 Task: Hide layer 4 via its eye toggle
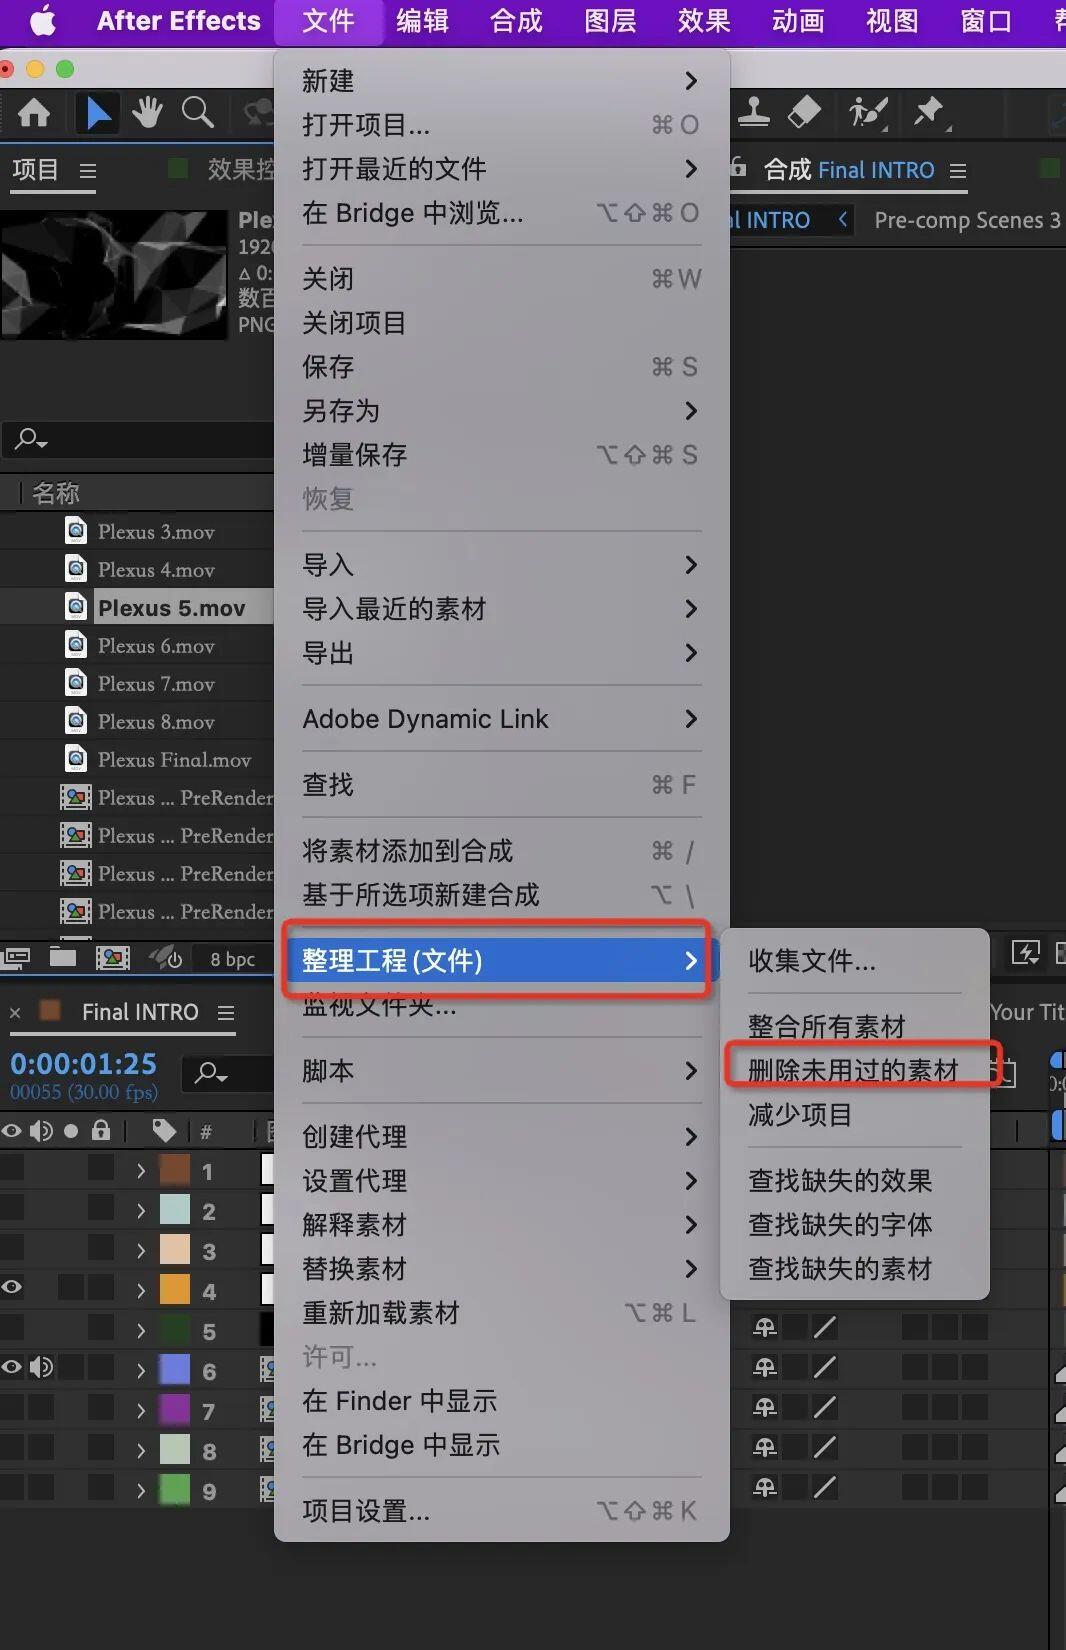11,1287
